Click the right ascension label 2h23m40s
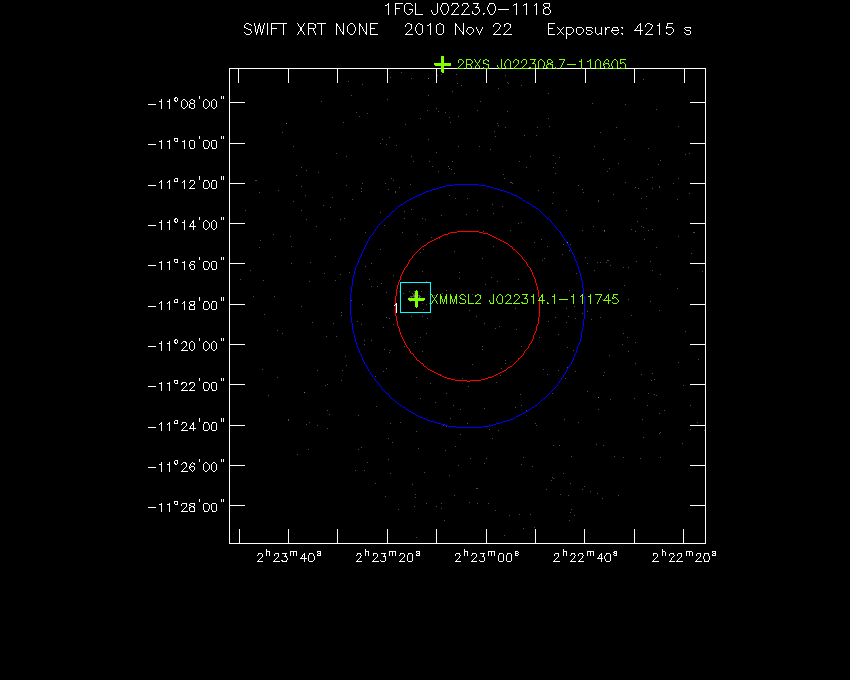The height and width of the screenshot is (680, 850). pyautogui.click(x=289, y=557)
